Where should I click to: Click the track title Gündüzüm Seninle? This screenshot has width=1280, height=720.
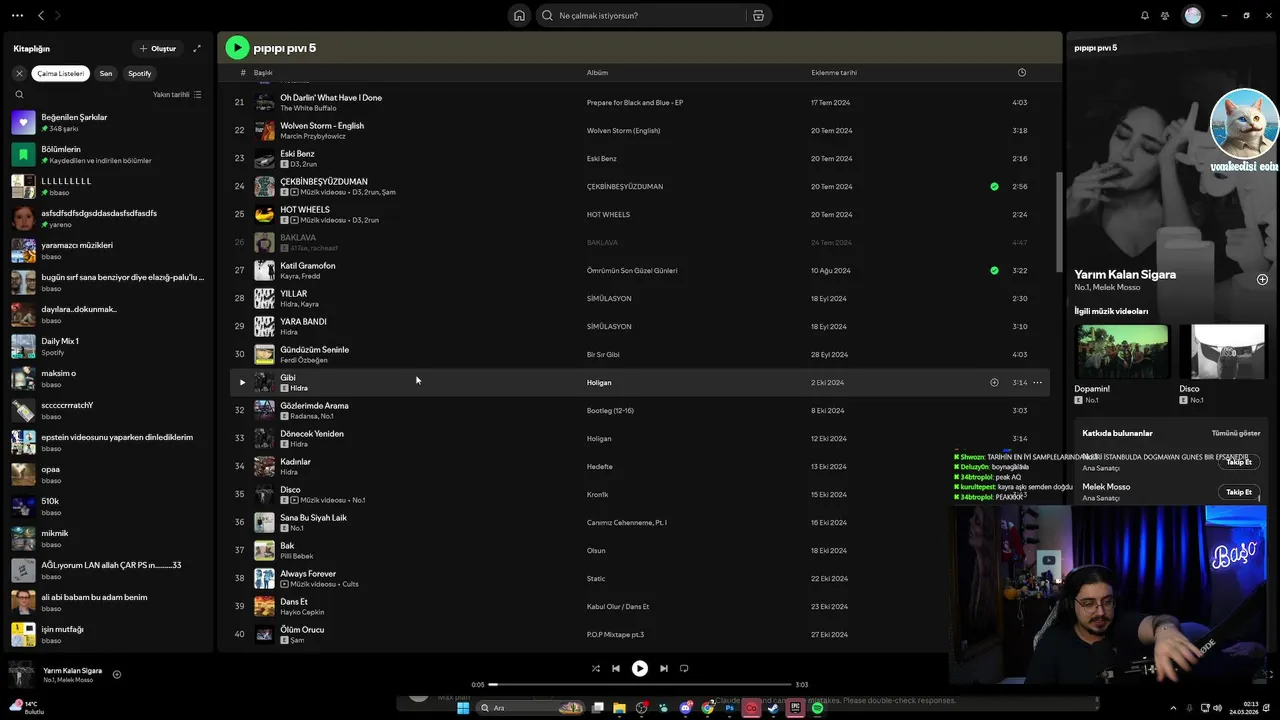pos(314,350)
